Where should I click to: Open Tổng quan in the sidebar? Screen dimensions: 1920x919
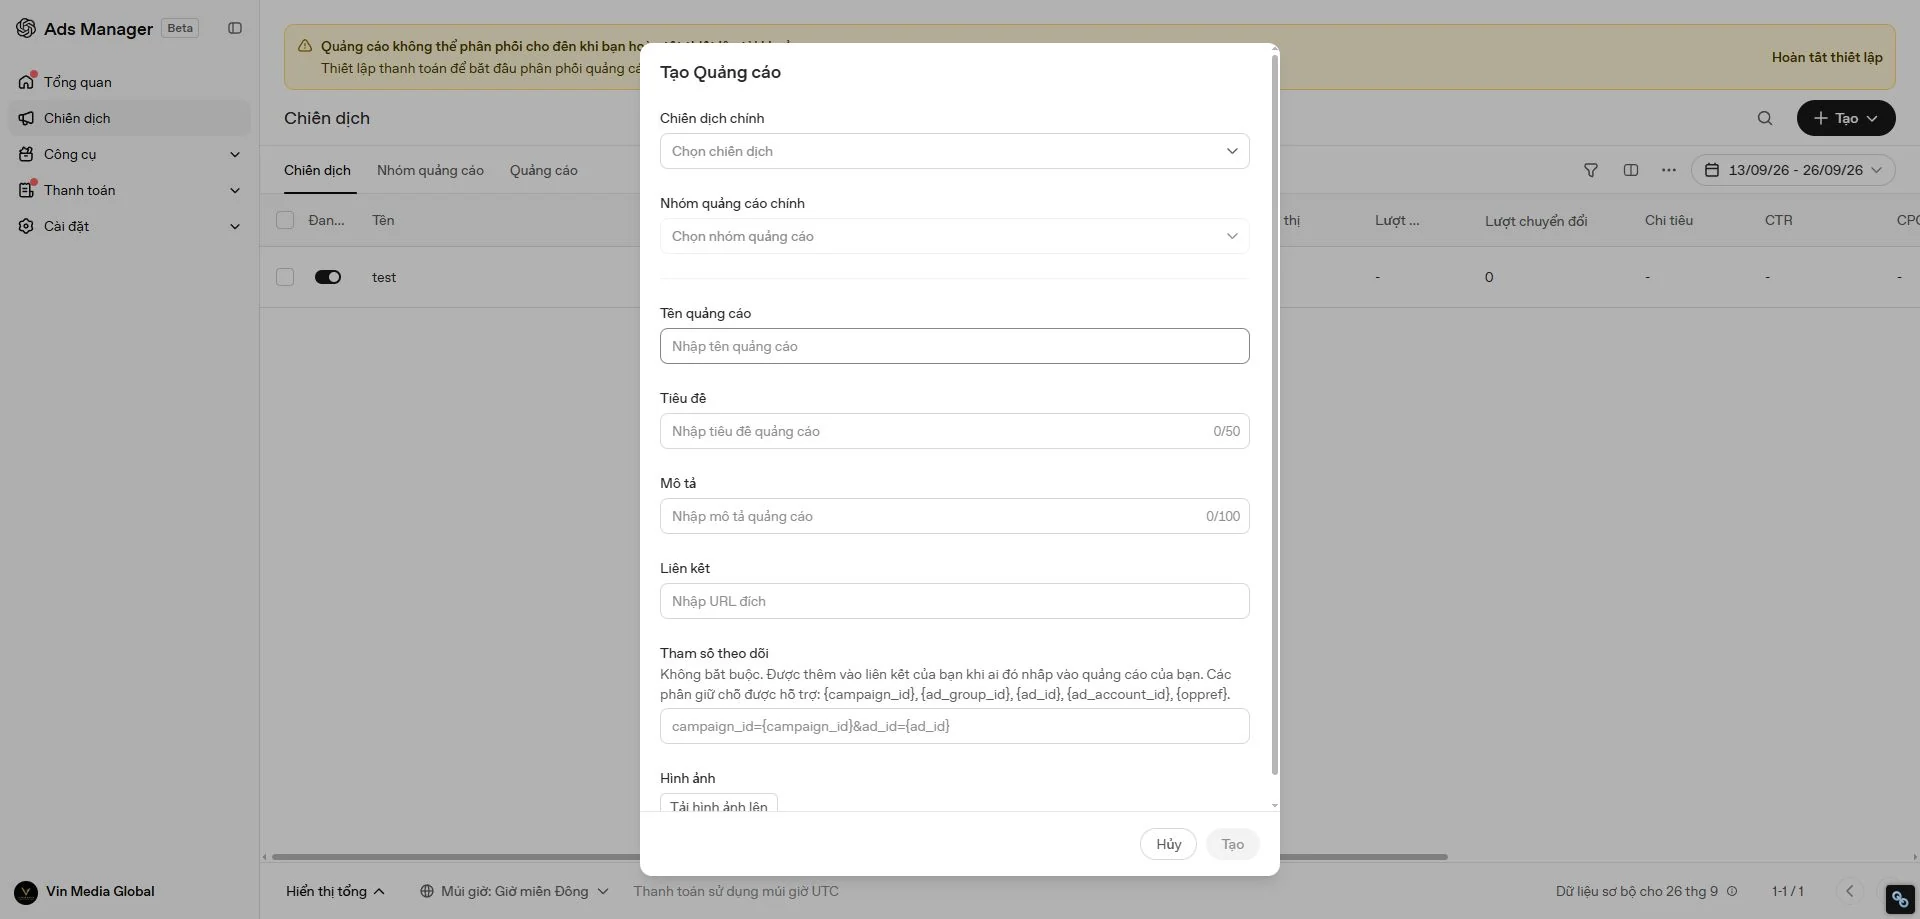(129, 82)
